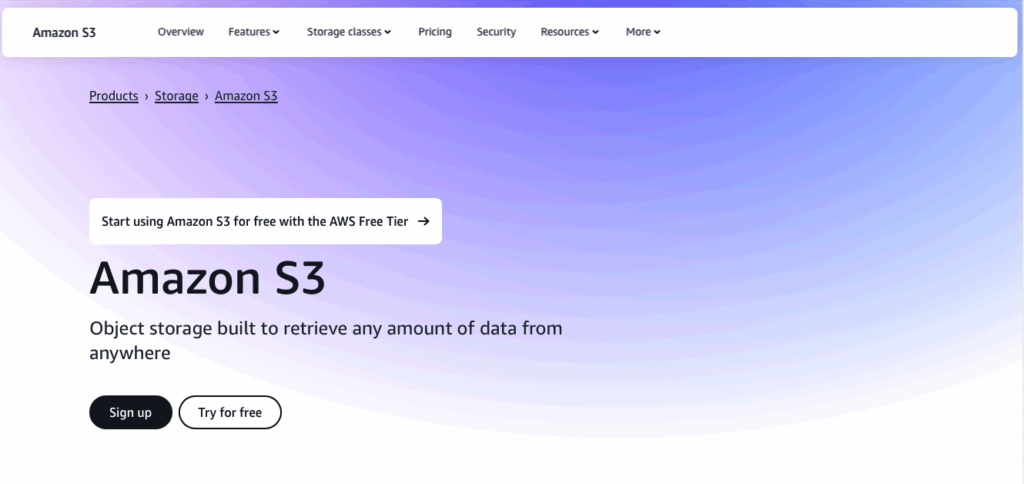Expand the Storage classes dropdown
The image size is (1024, 484).
[x=349, y=31]
